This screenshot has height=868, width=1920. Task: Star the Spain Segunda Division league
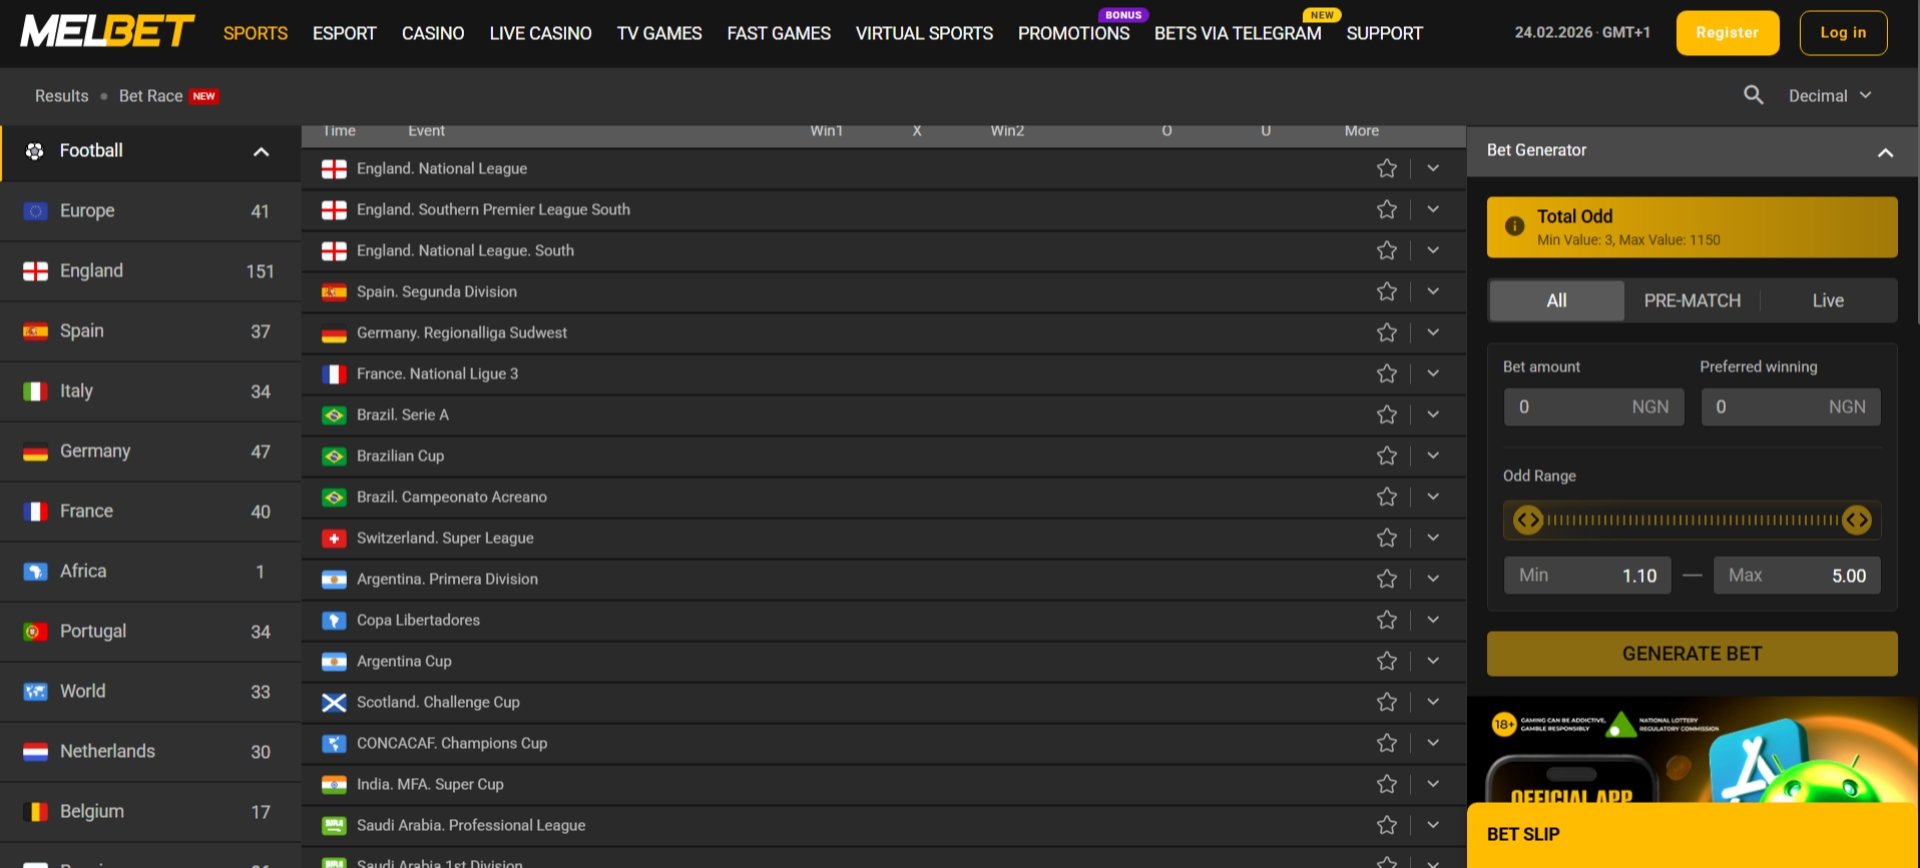coord(1386,291)
